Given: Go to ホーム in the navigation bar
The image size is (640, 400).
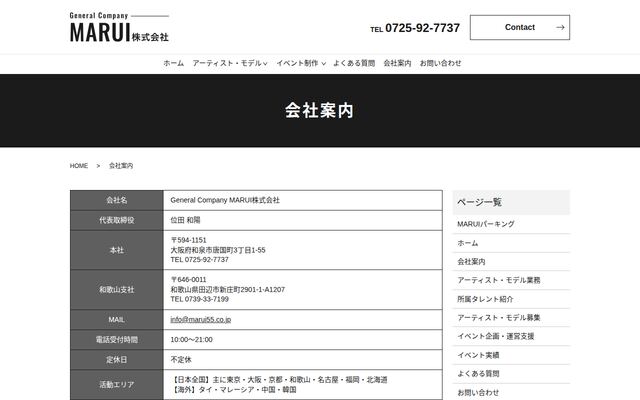Looking at the screenshot, I should click(x=173, y=63).
